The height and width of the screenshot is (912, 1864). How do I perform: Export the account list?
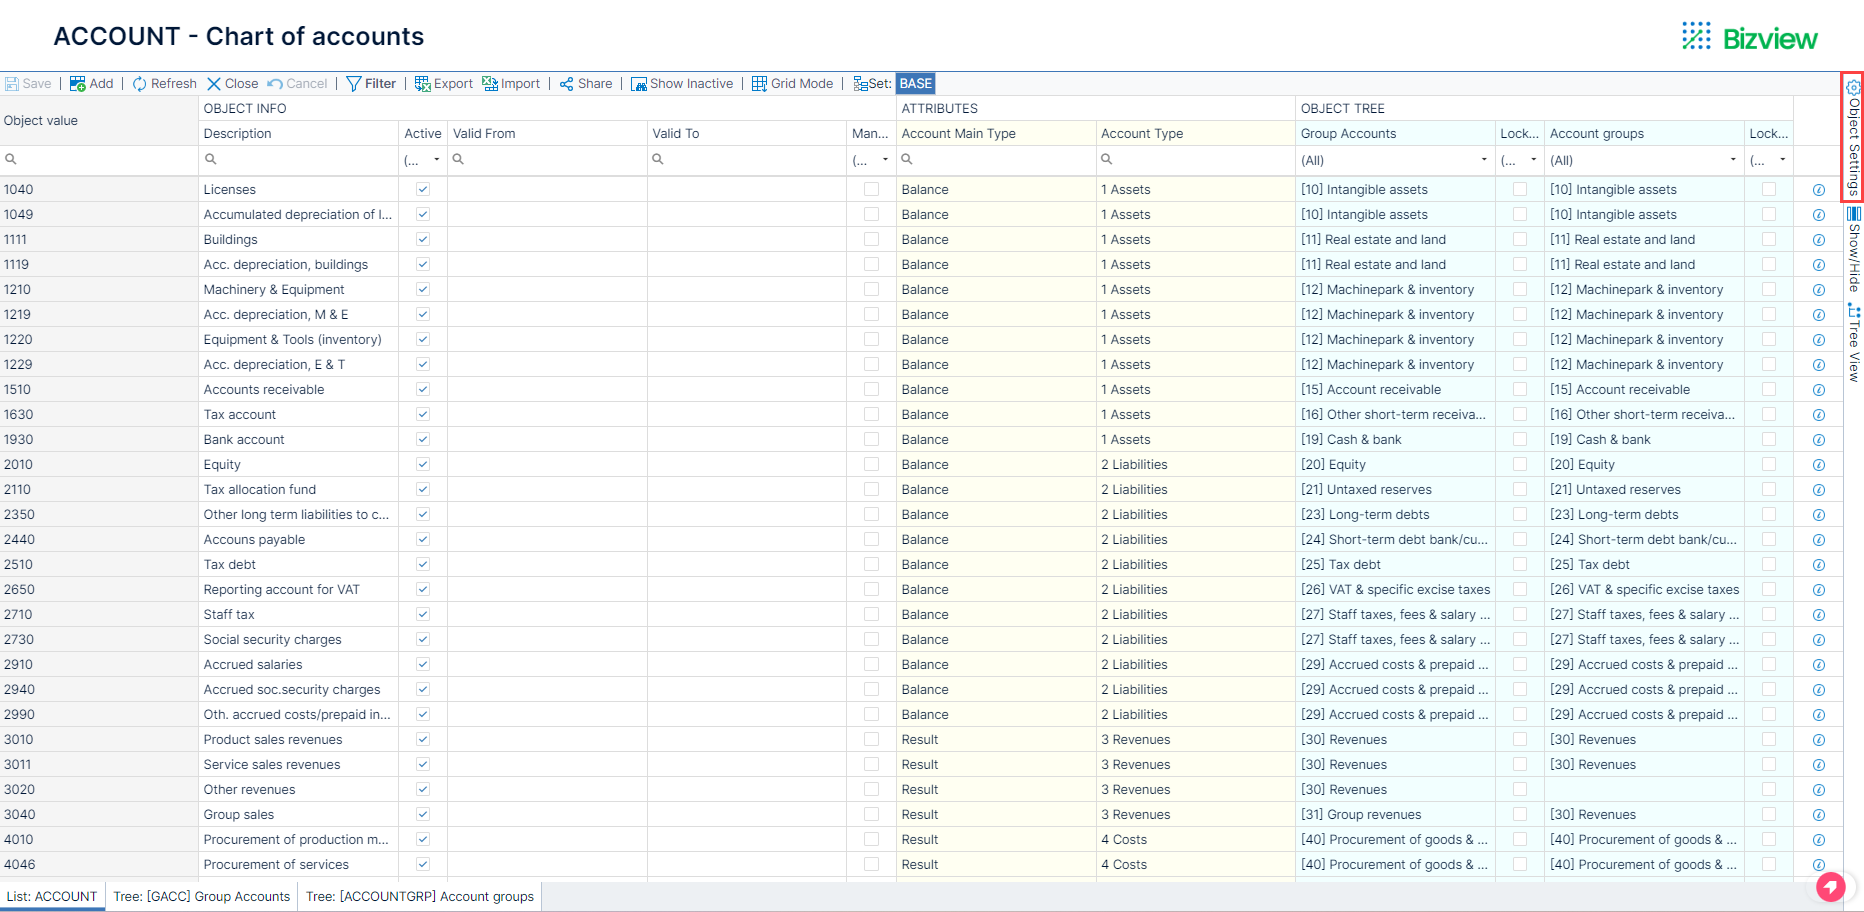444,84
